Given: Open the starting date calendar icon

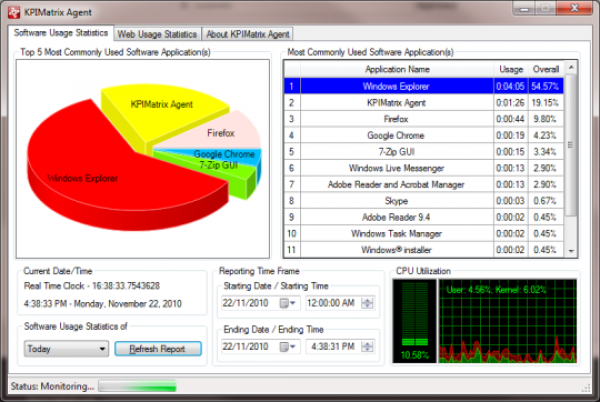Looking at the screenshot, I should [287, 303].
